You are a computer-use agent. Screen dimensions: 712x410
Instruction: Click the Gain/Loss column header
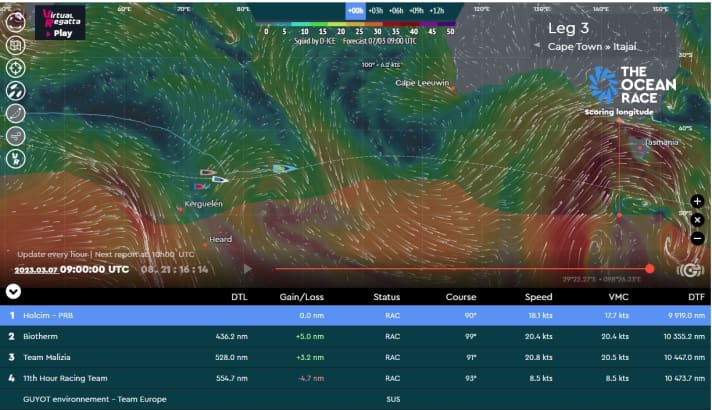pyautogui.click(x=302, y=297)
